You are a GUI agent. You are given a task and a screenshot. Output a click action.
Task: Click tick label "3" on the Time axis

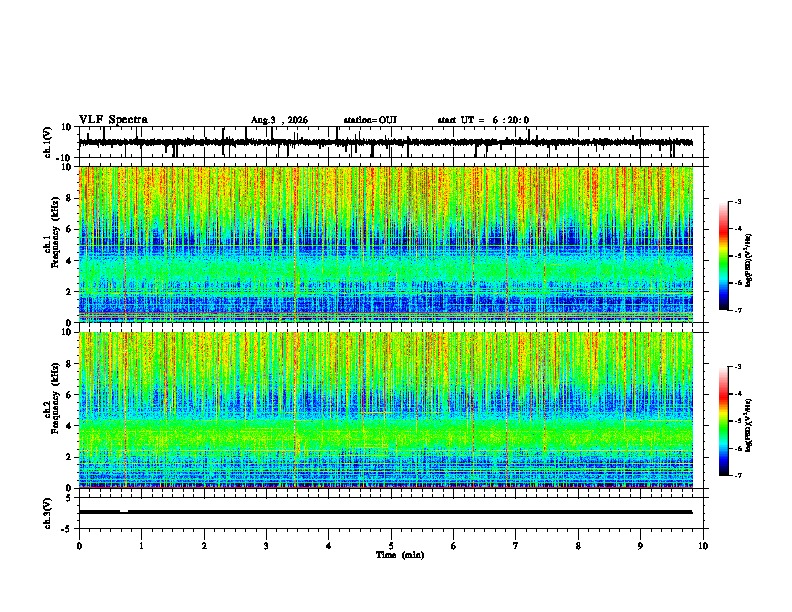click(266, 546)
